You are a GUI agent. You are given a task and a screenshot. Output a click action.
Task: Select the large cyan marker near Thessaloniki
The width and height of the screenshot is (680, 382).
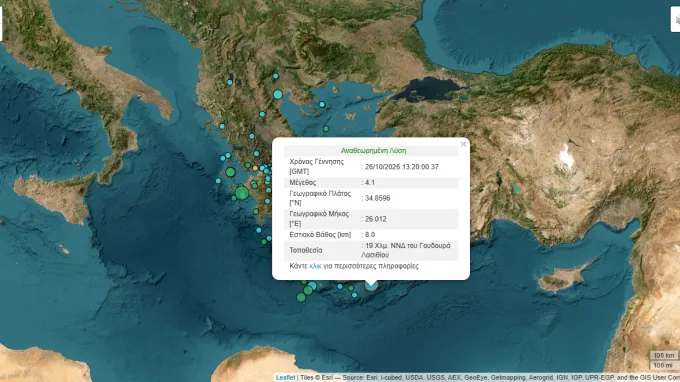click(x=278, y=94)
